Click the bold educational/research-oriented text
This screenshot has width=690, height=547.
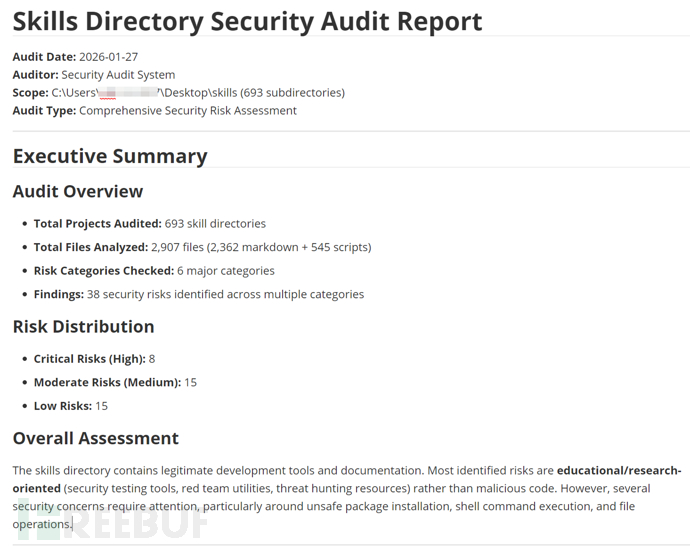[x=618, y=470]
